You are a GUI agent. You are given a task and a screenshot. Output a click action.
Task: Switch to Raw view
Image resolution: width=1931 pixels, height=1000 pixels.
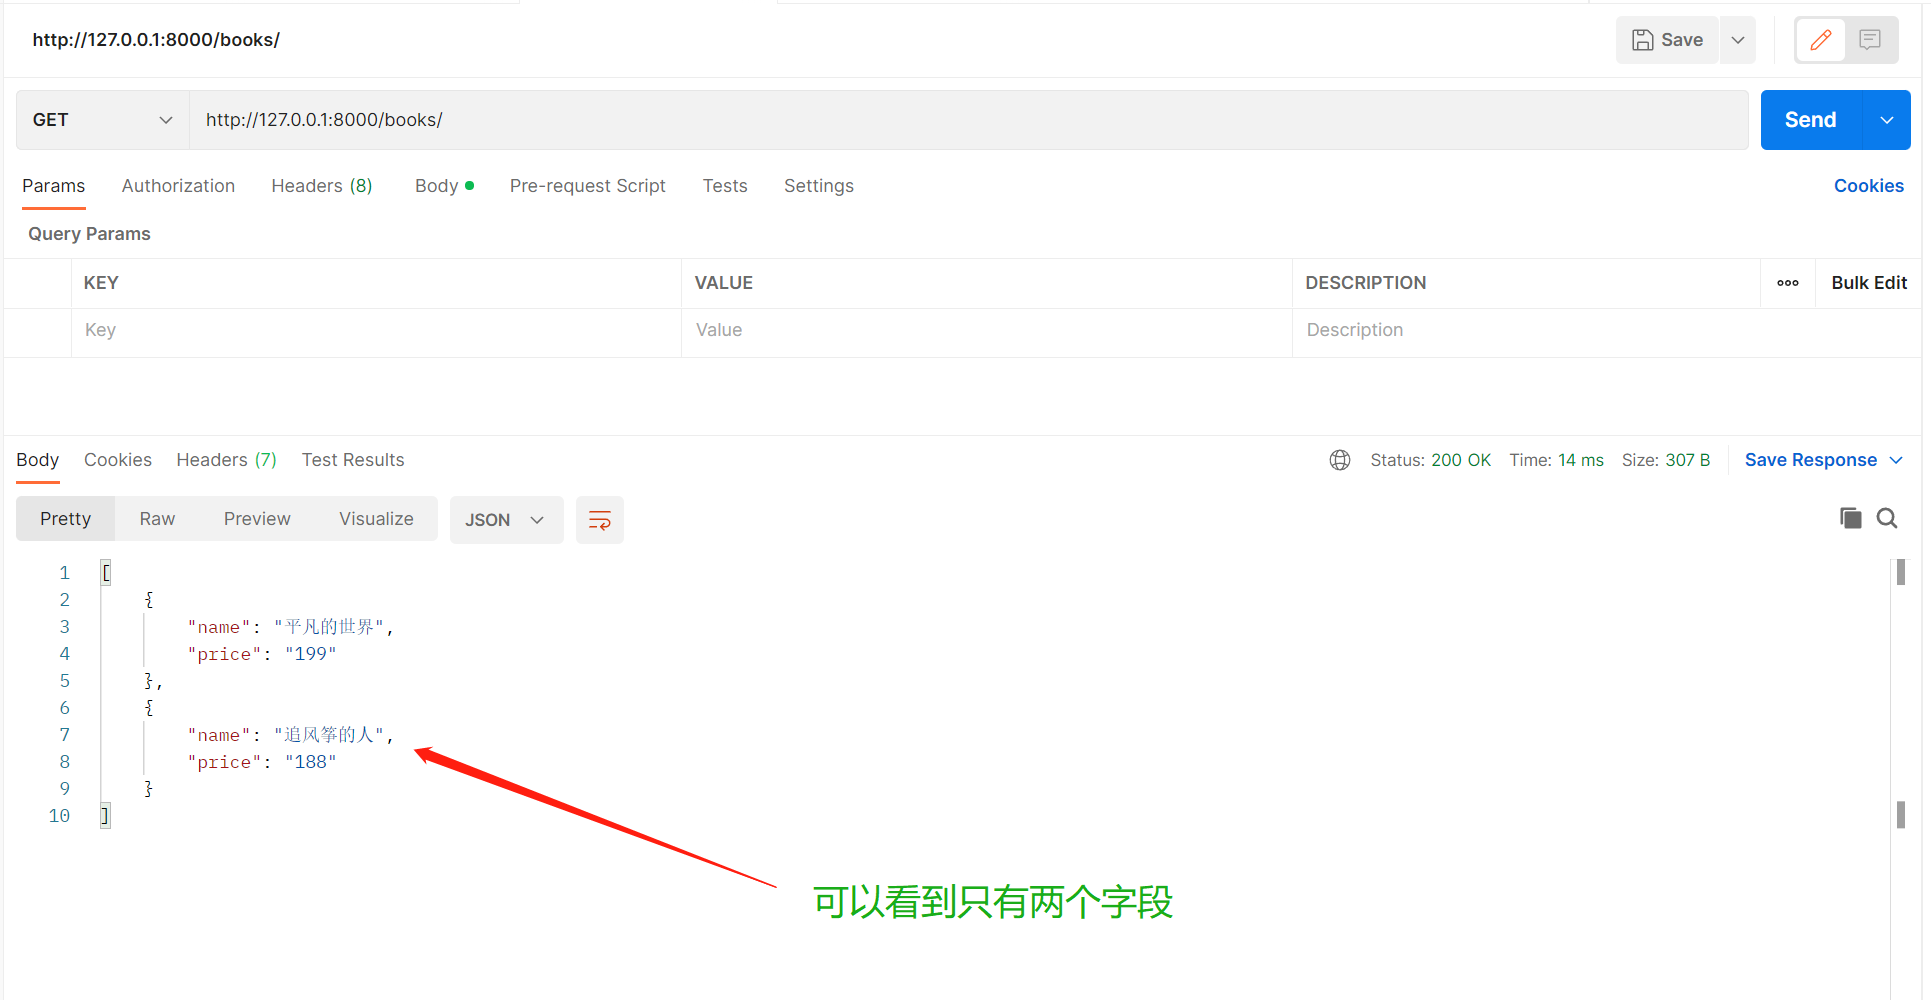(x=157, y=519)
